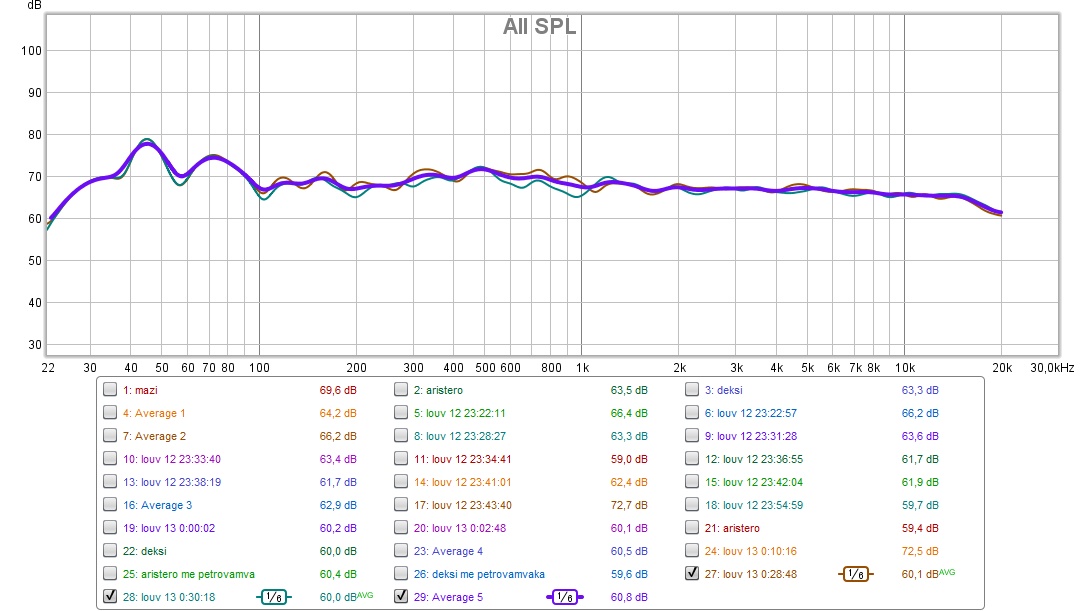Uncheck trace 28: Ιουν 13 0:30:18
This screenshot has height=611, width=1081.
pyautogui.click(x=110, y=597)
